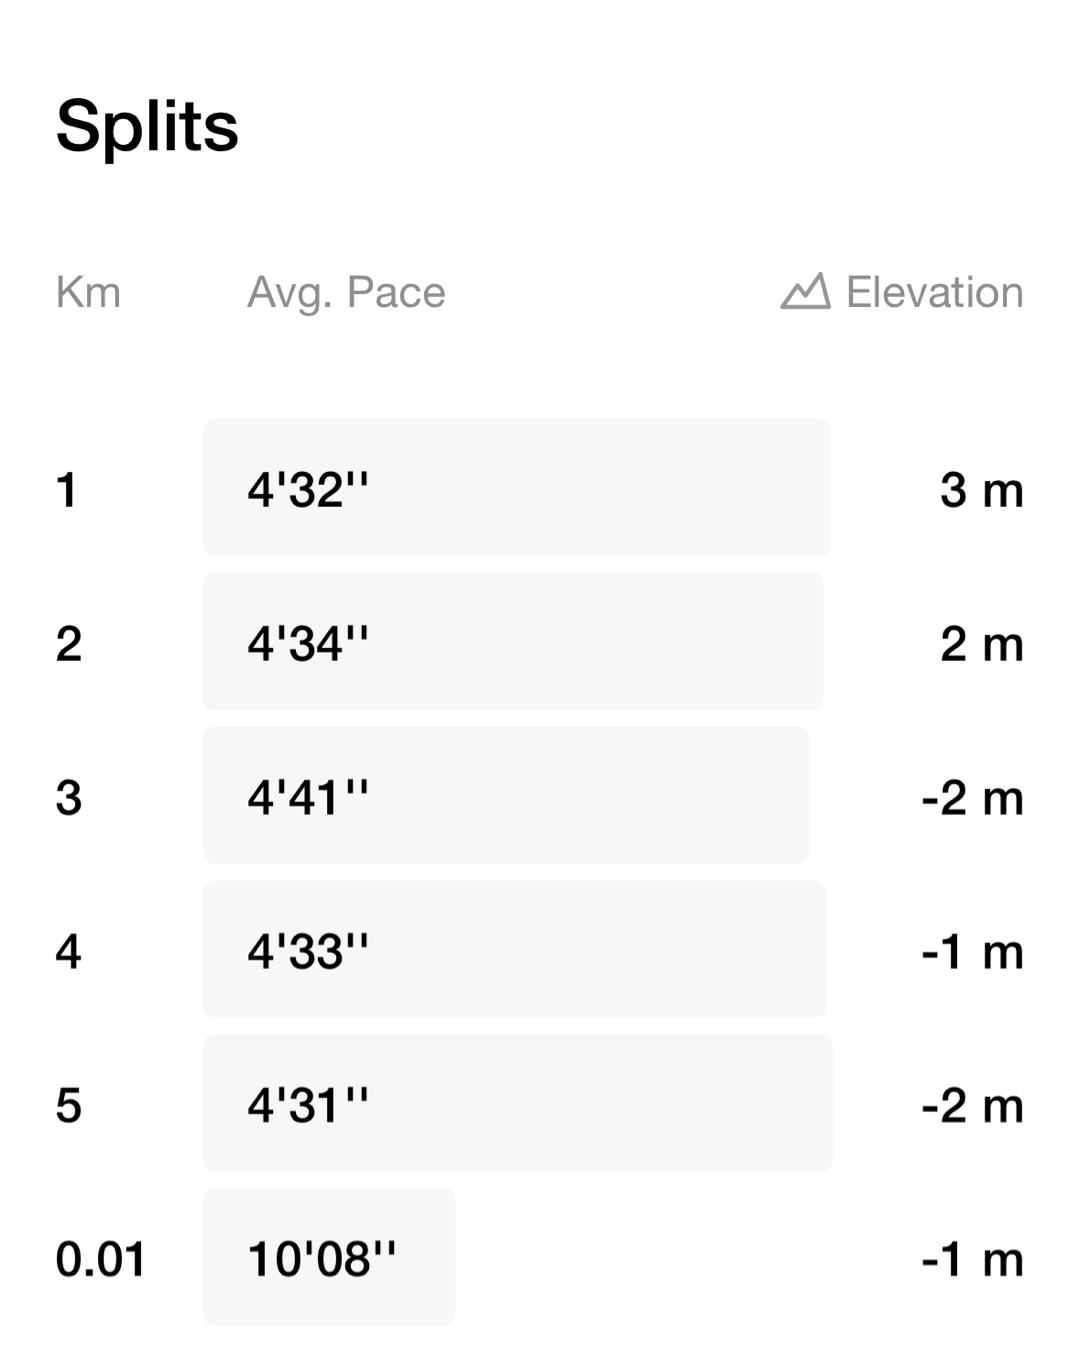Select the Km column header
The width and height of the screenshot is (1080, 1370).
[x=88, y=293]
